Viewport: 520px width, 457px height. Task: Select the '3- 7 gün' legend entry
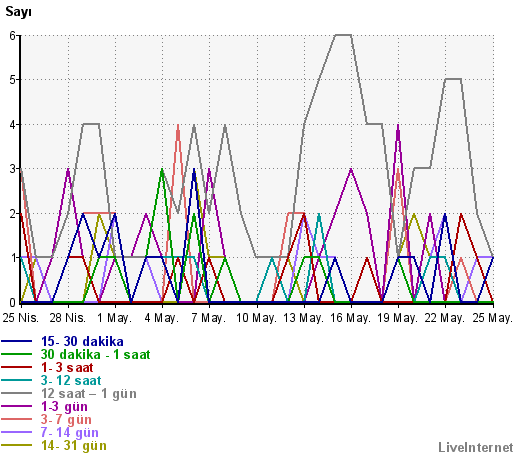point(66,419)
